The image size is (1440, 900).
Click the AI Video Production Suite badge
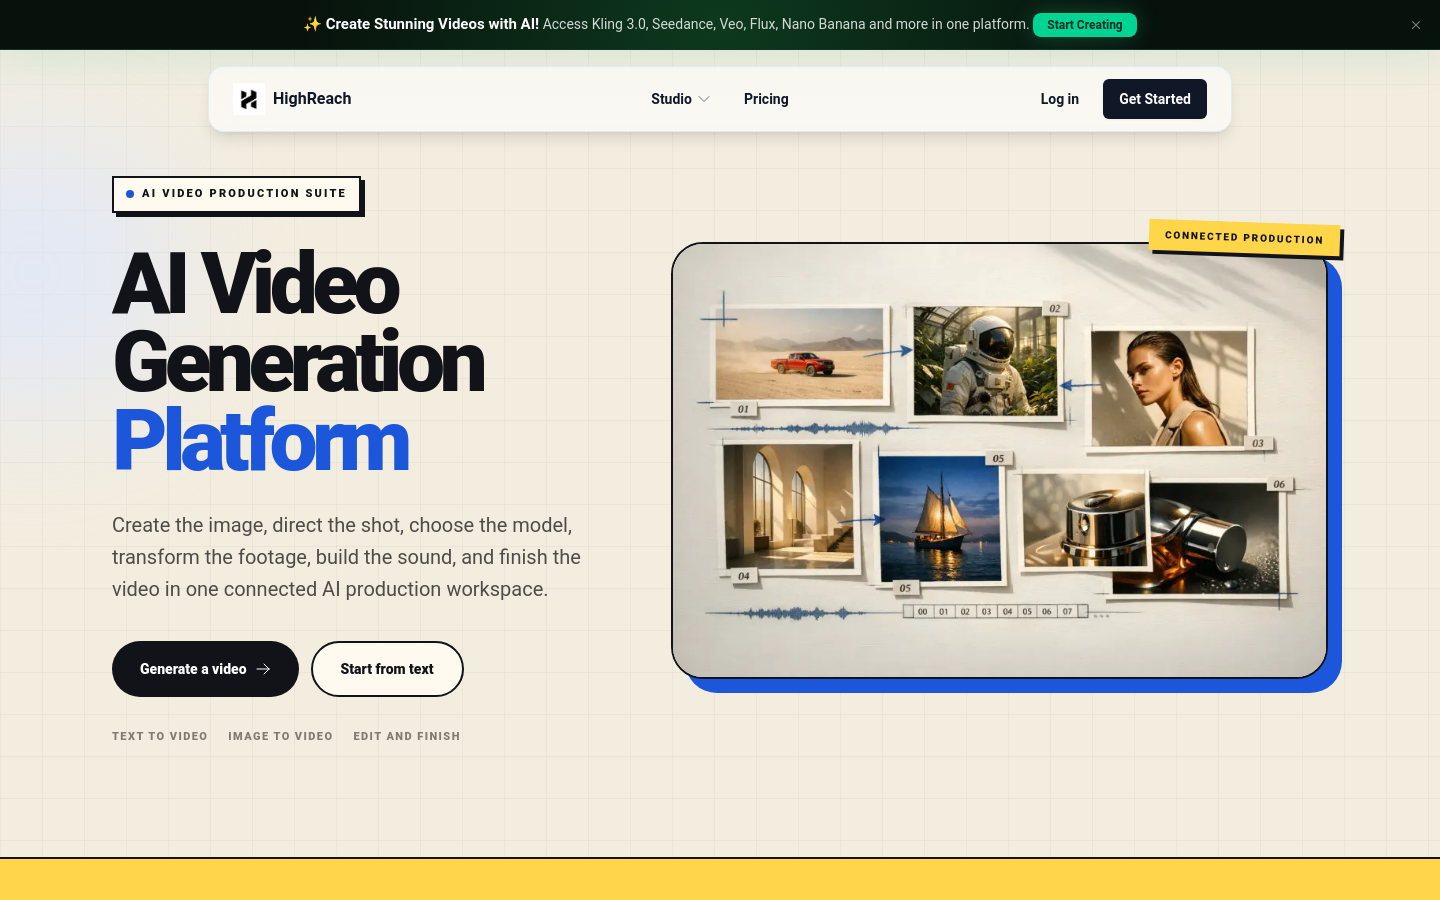coord(236,194)
